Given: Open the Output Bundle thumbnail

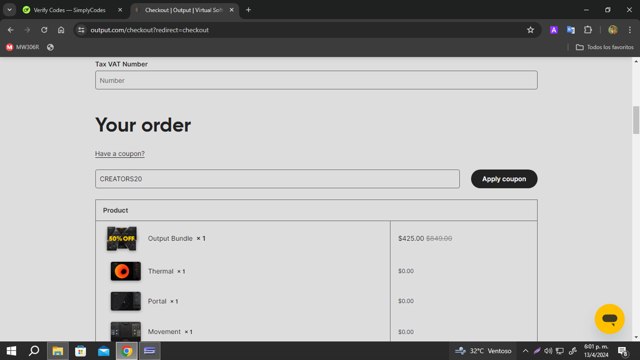Looking at the screenshot, I should click(x=122, y=238).
